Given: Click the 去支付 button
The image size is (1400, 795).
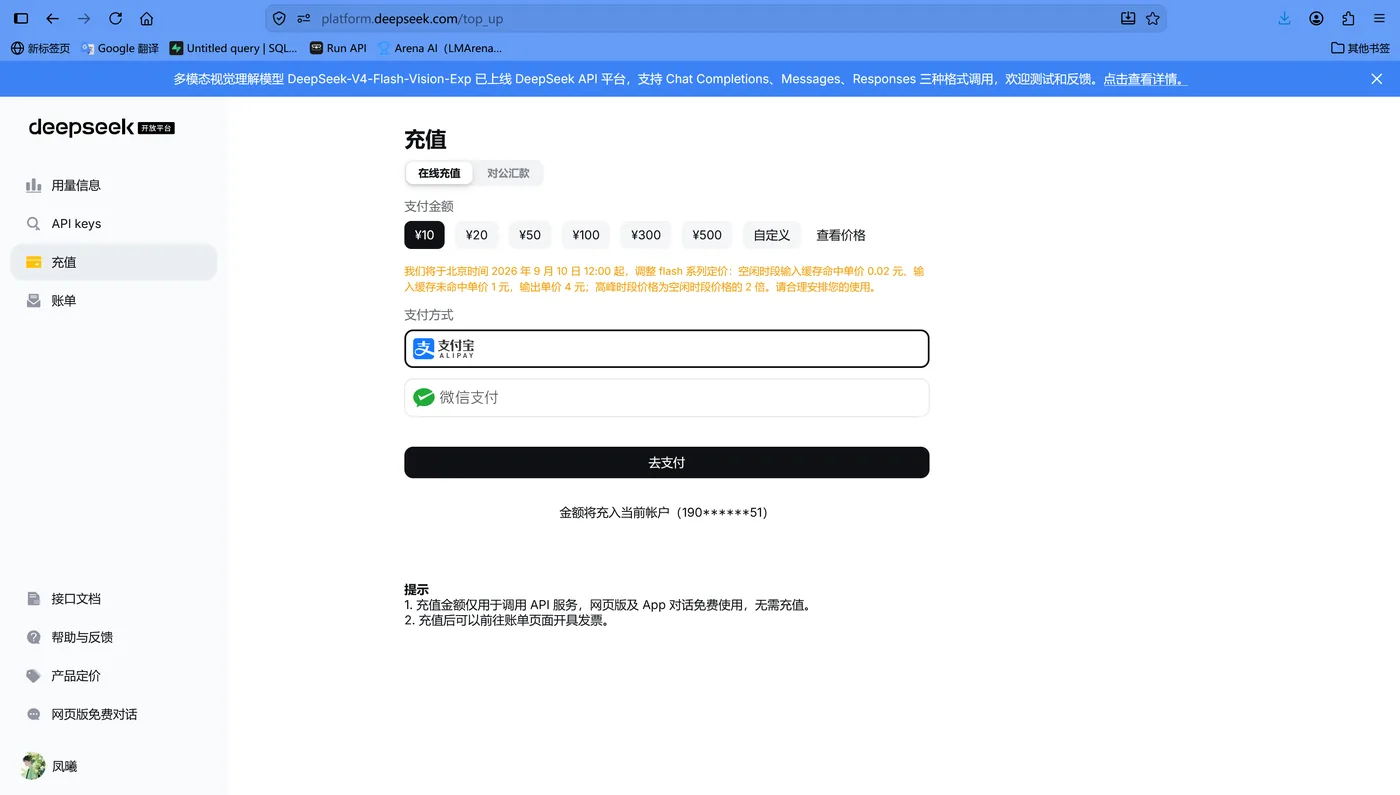Looking at the screenshot, I should tap(667, 462).
